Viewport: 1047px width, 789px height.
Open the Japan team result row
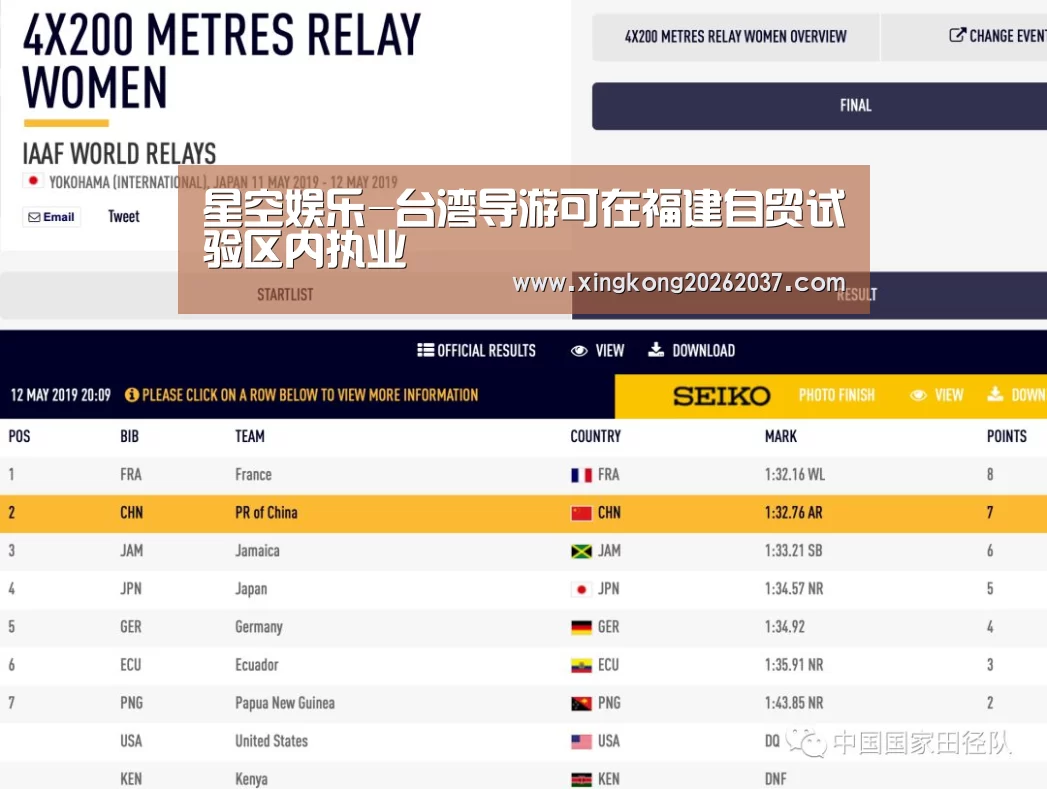coord(524,589)
